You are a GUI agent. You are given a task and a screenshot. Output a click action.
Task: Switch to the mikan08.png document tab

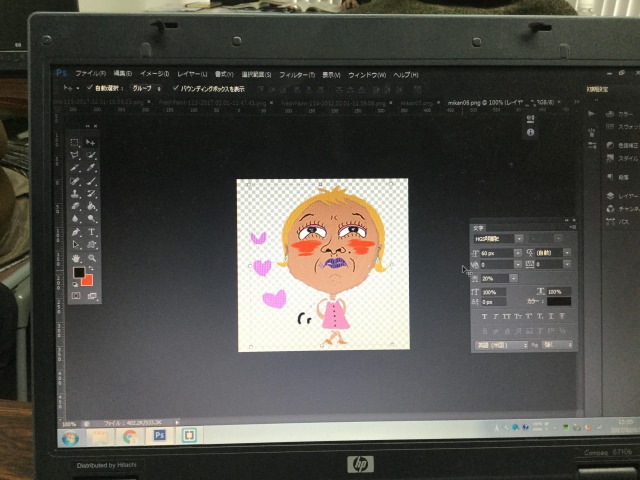(472, 104)
